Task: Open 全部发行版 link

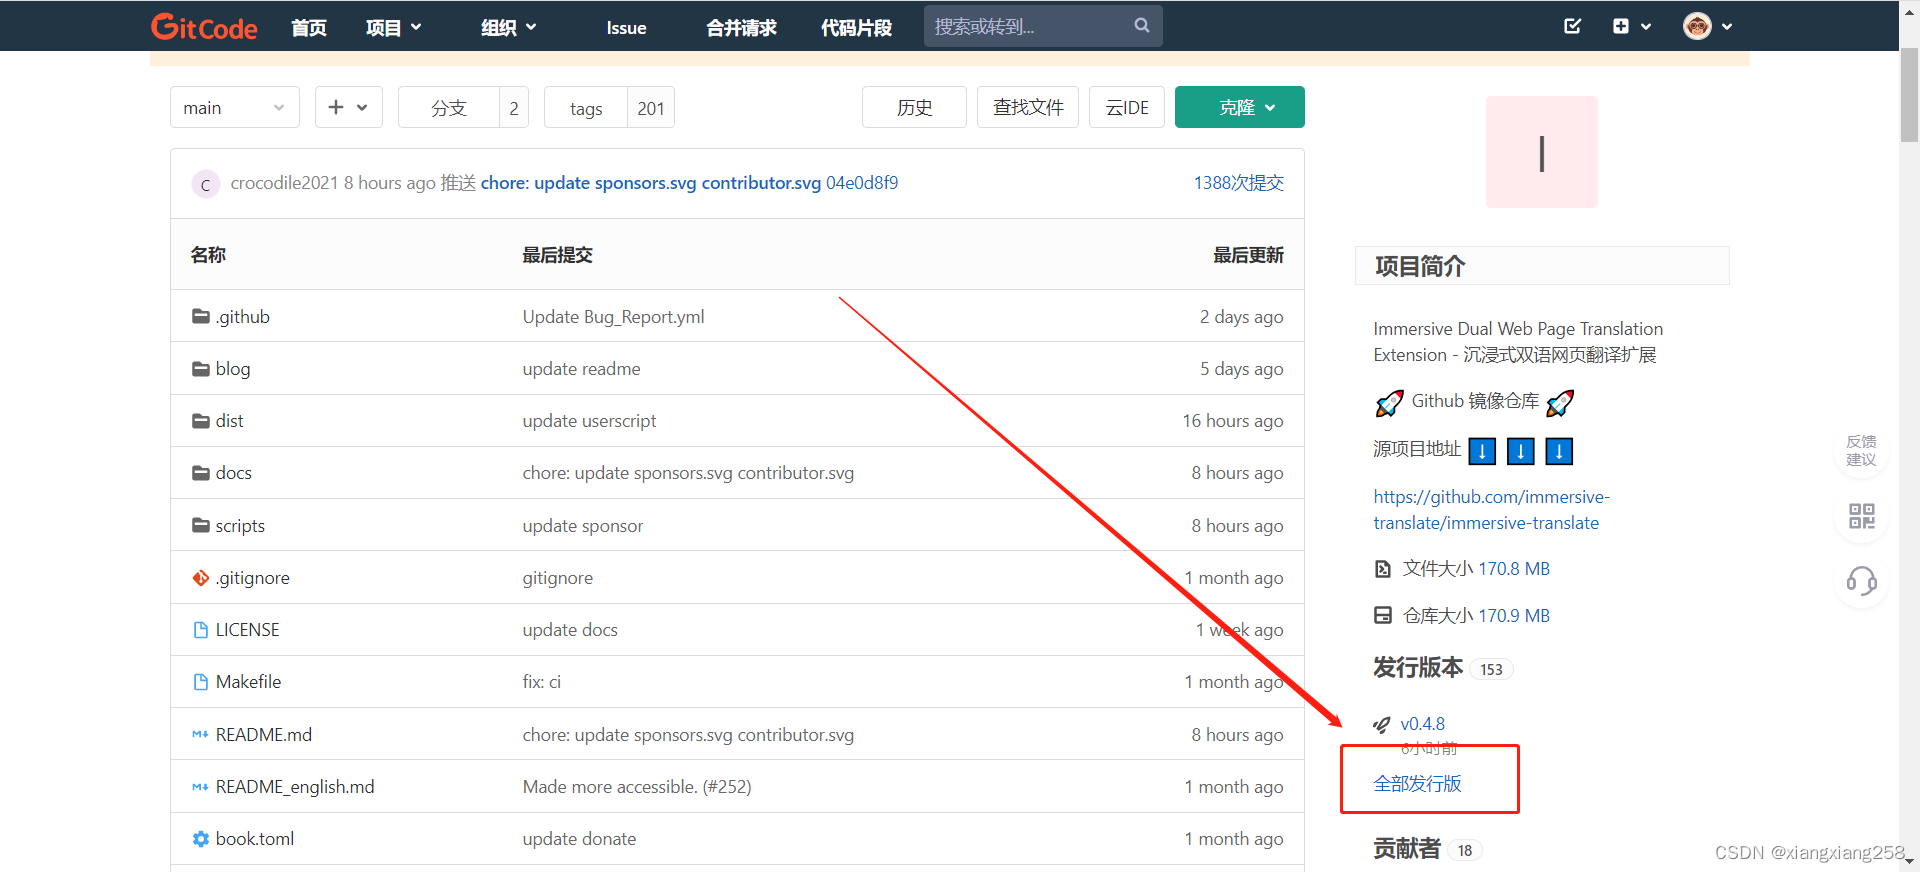Action: click(x=1417, y=783)
